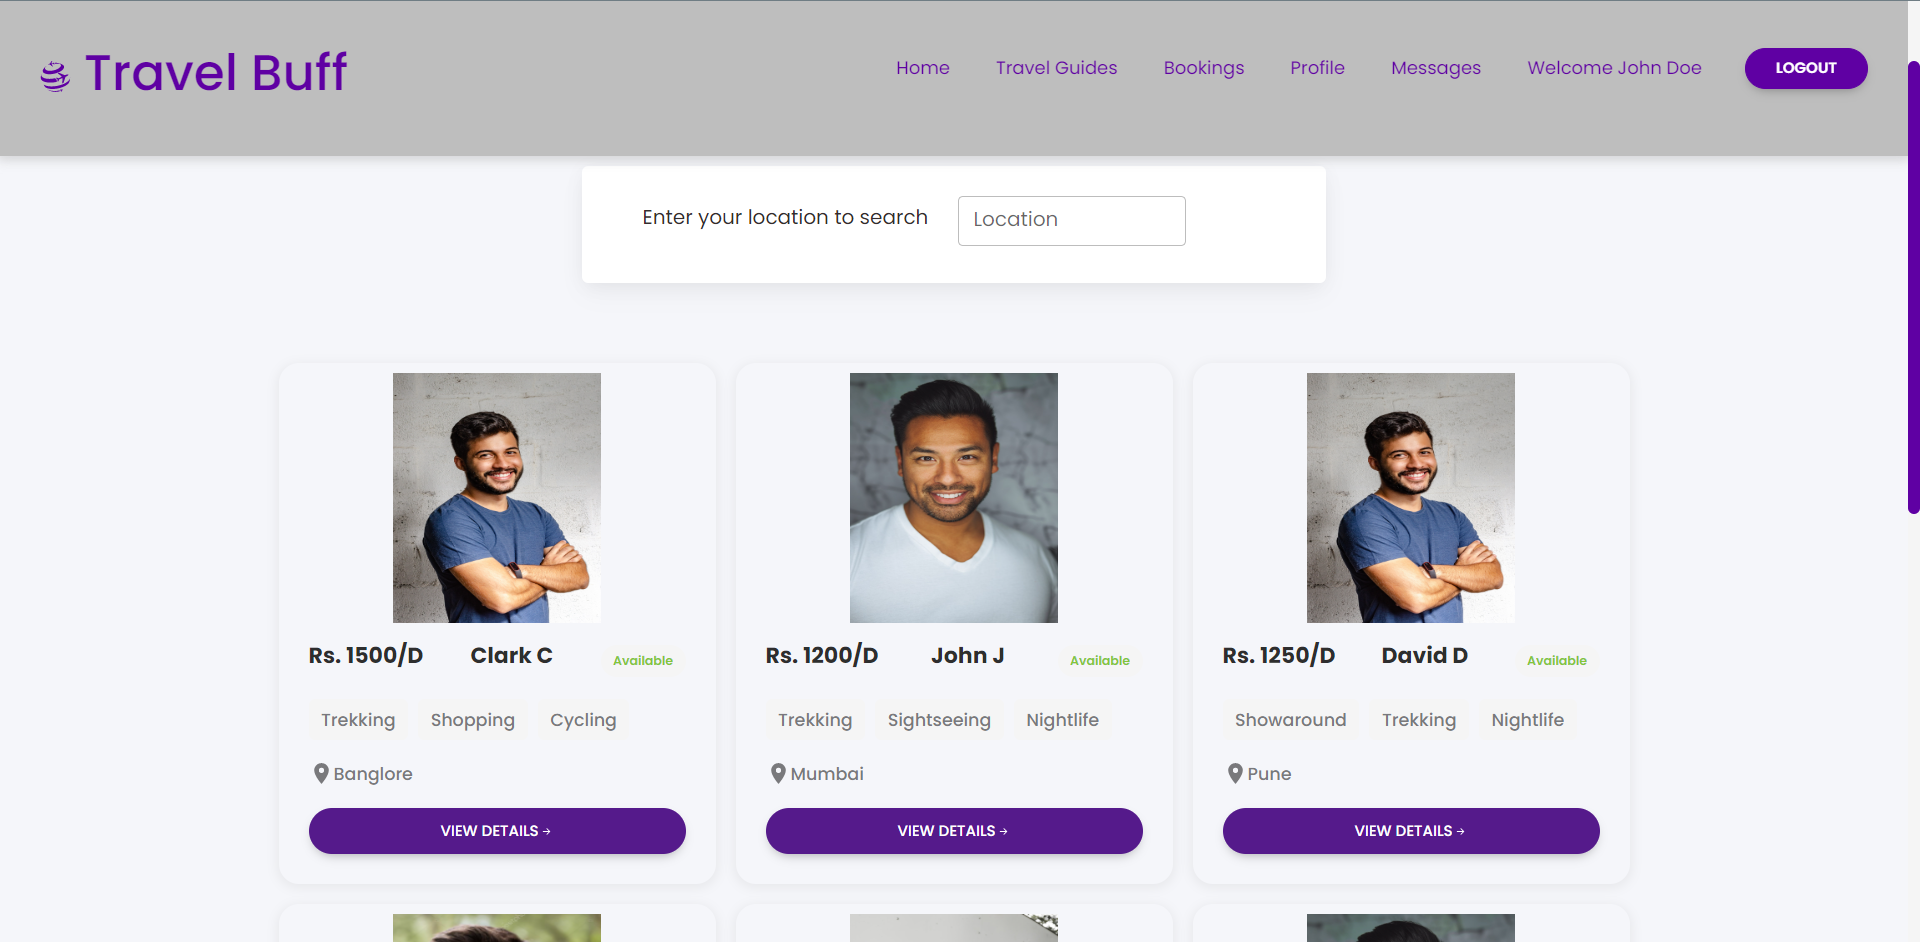Click the location pin icon beside Banglore
This screenshot has width=1920, height=942.
(321, 773)
